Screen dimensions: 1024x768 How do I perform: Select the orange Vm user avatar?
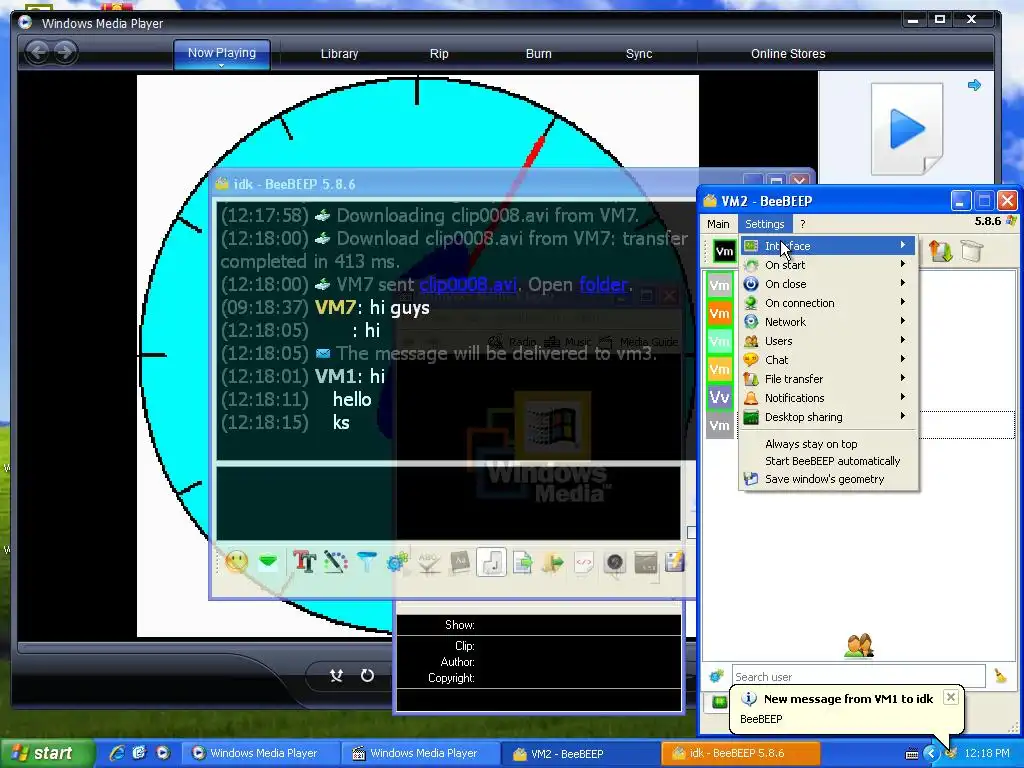click(720, 313)
